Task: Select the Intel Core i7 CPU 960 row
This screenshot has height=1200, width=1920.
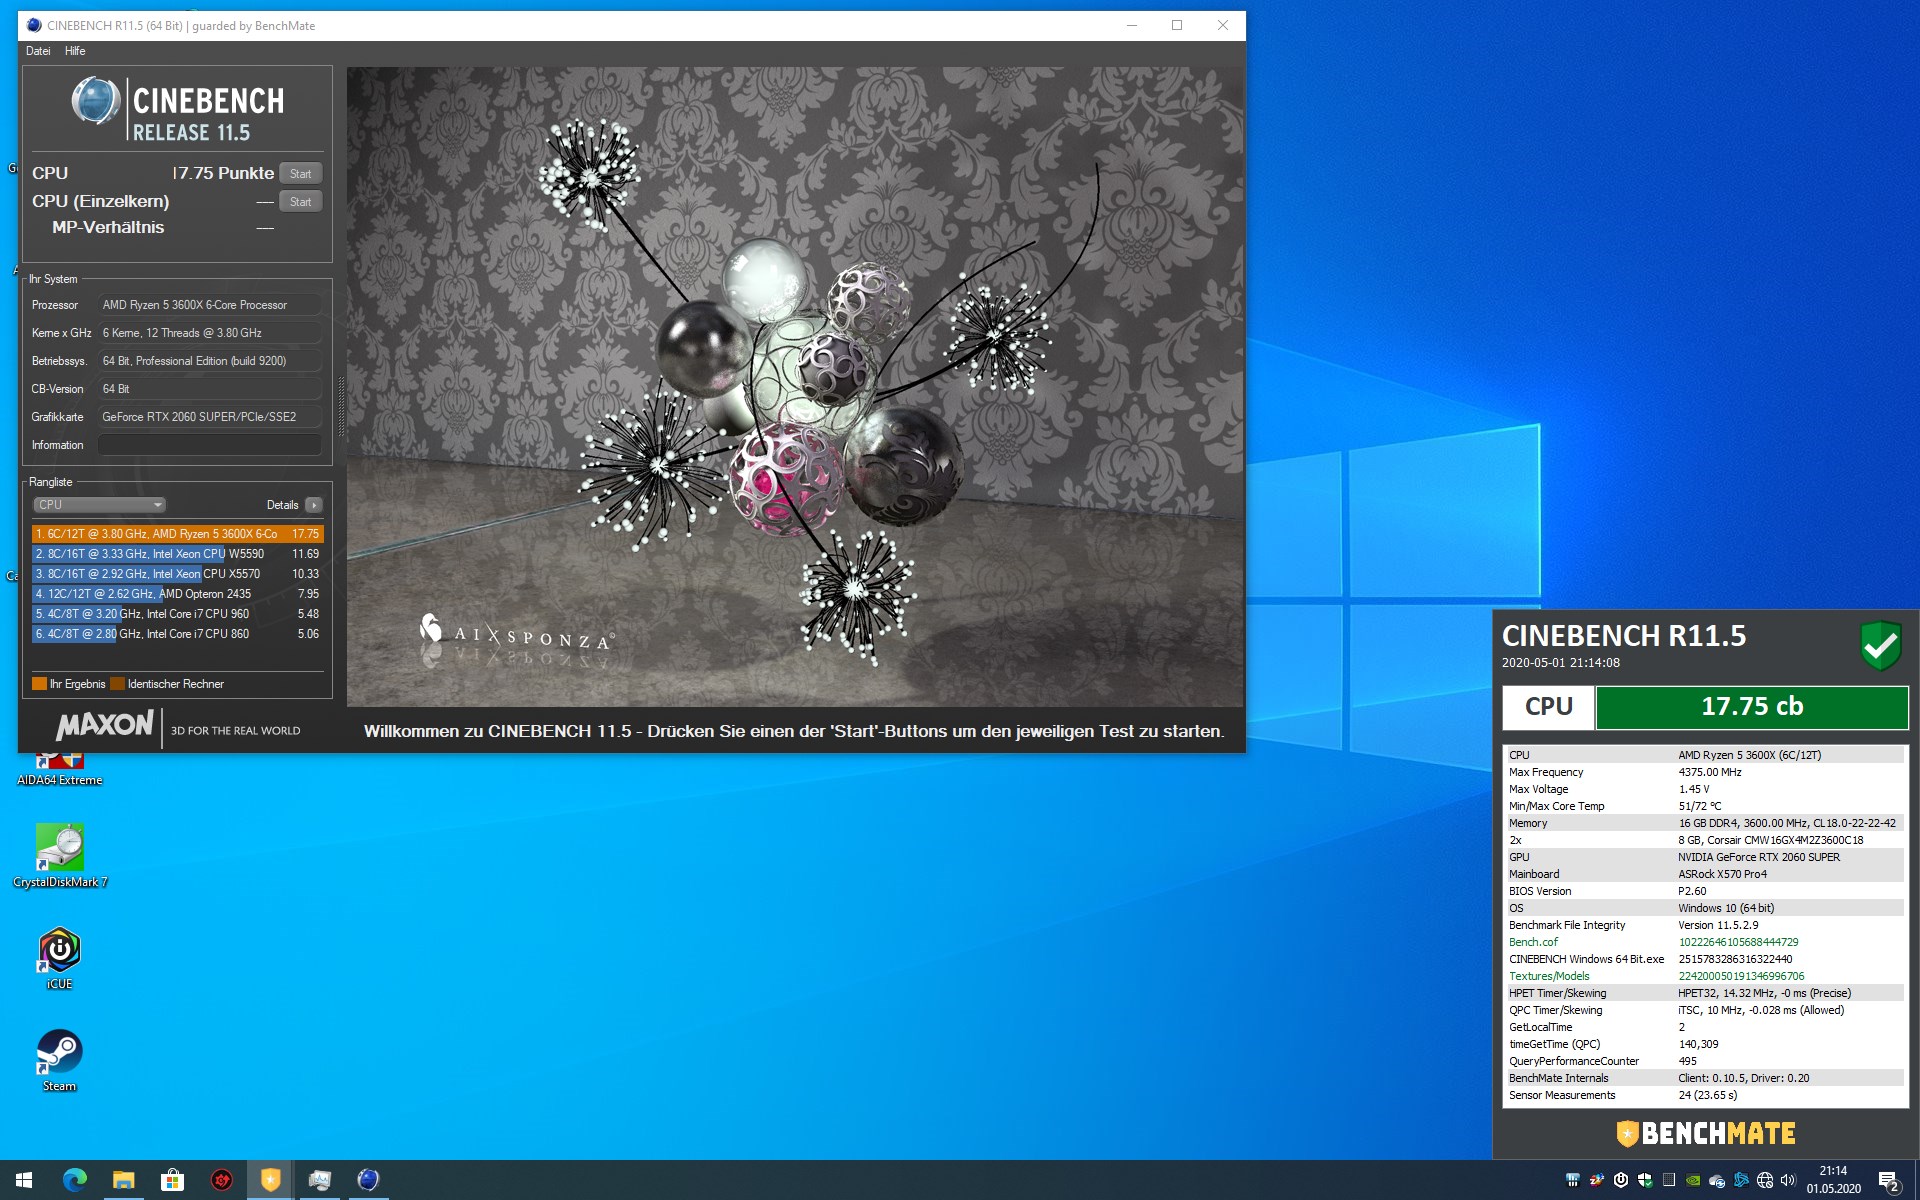Action: [x=177, y=614]
